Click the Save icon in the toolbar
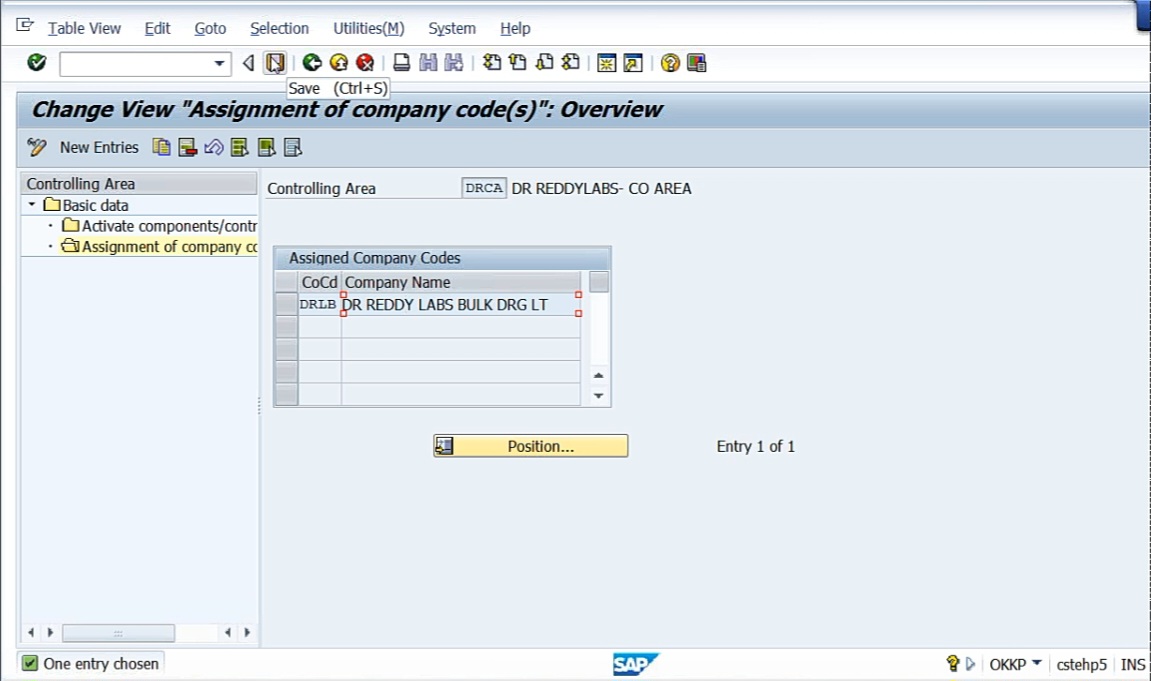1151x681 pixels. tap(275, 63)
